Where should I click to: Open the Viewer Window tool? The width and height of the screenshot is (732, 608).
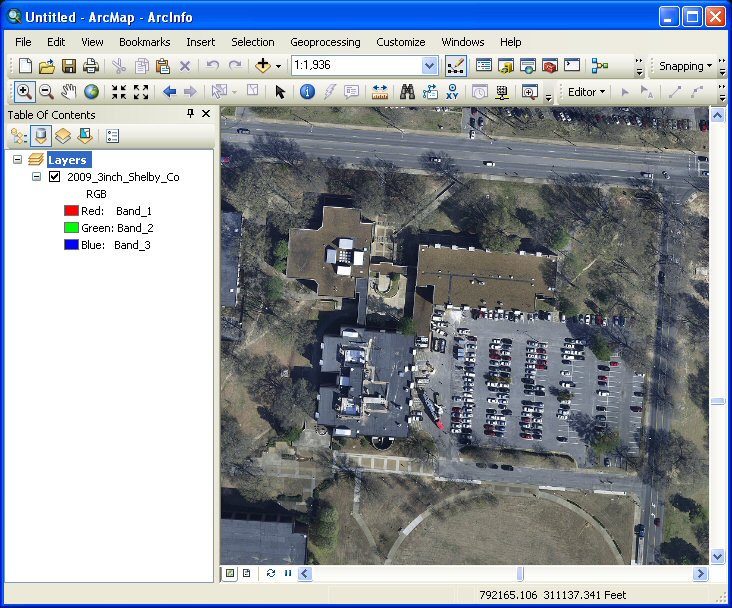tap(529, 92)
